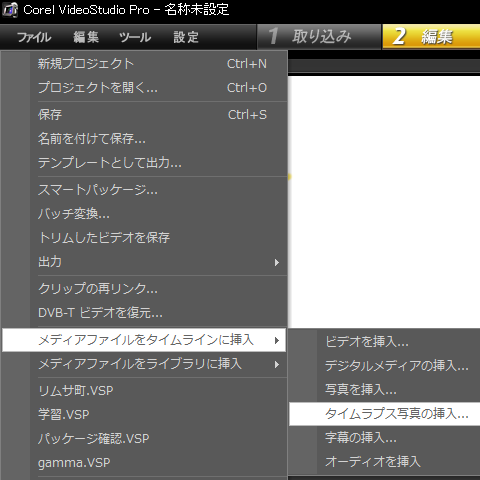Choose ビデオを挿入… in submenu
The height and width of the screenshot is (480, 480).
pos(385,342)
